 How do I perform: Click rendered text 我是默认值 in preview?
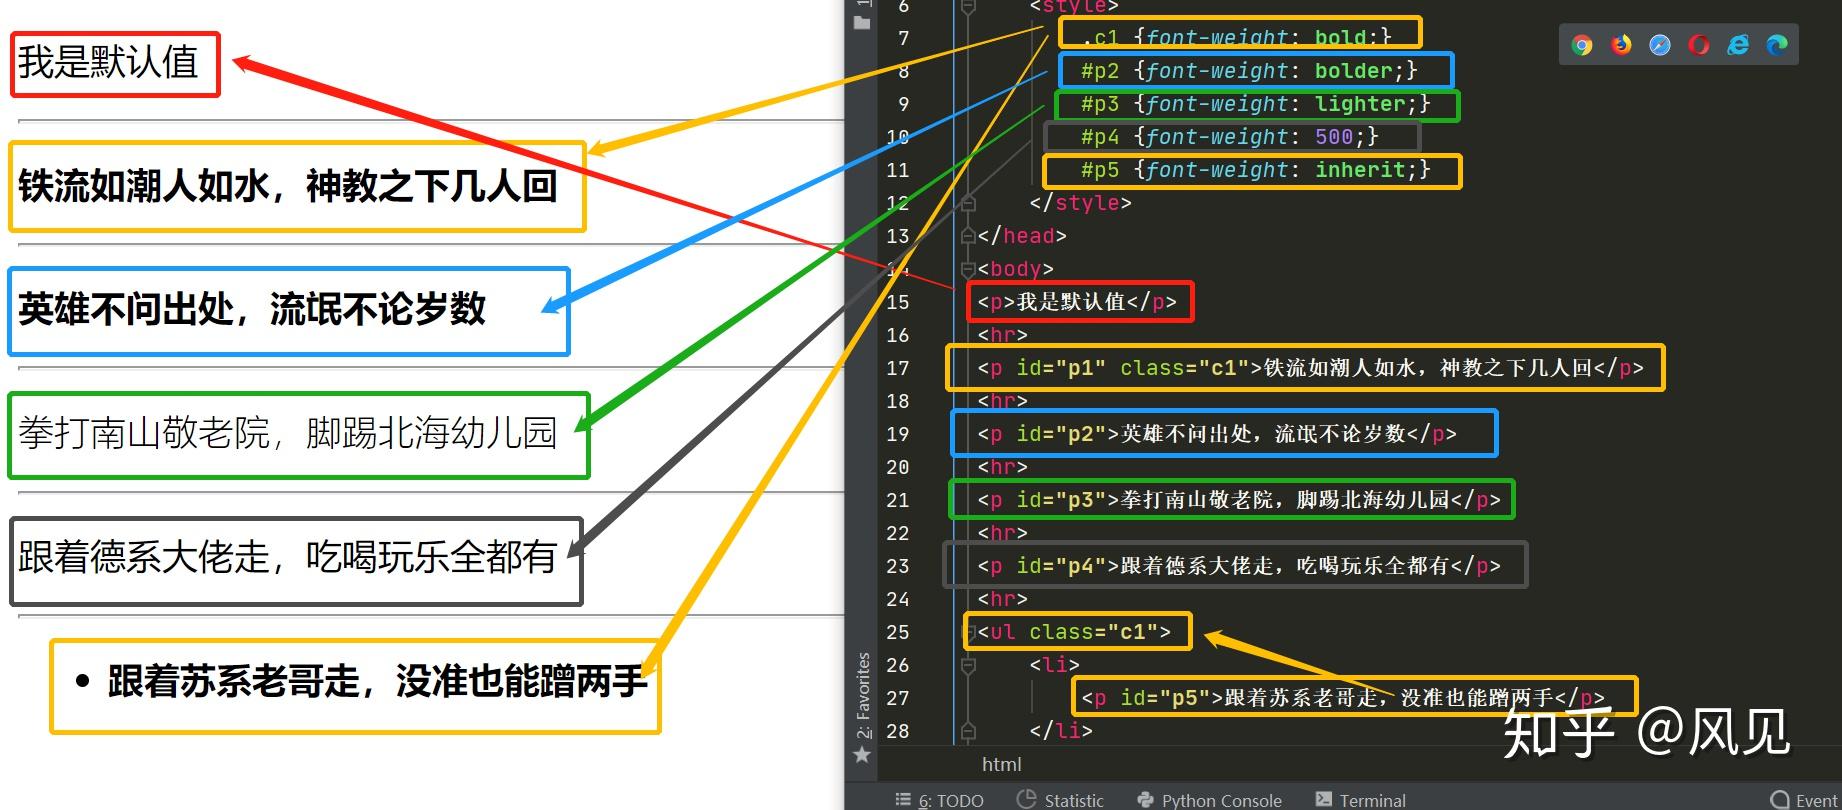[x=108, y=63]
